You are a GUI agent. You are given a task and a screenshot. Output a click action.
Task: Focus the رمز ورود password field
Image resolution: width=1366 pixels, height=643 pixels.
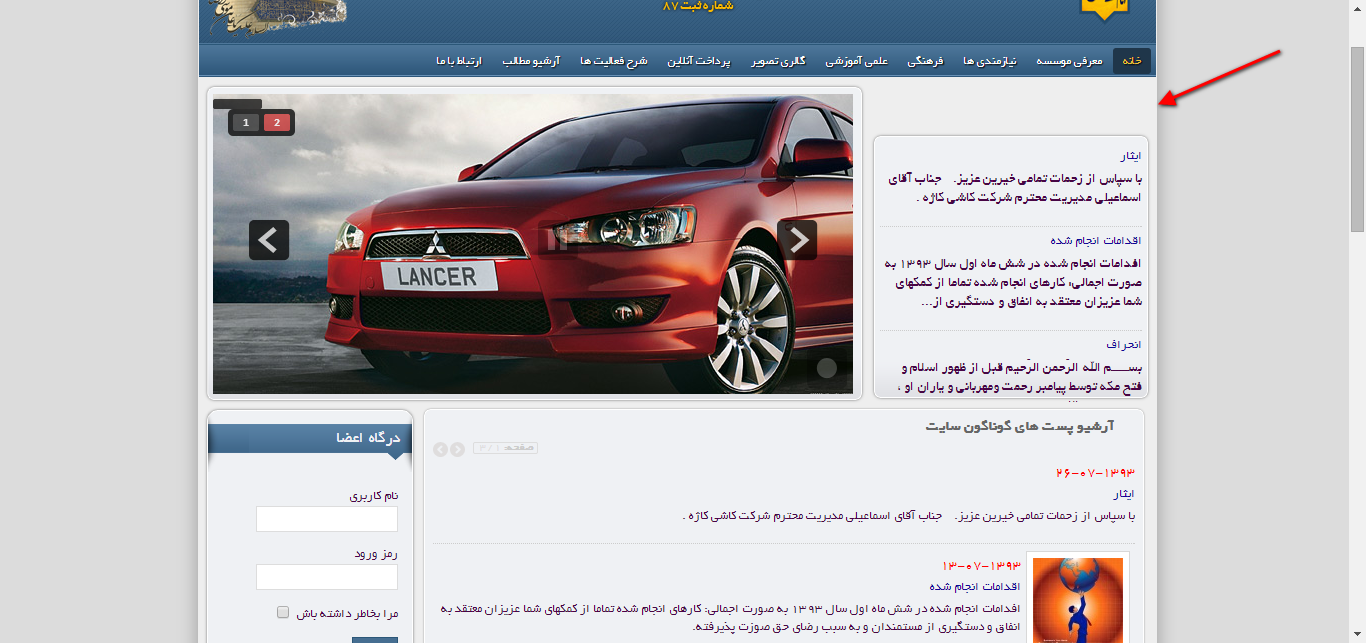pyautogui.click(x=327, y=577)
